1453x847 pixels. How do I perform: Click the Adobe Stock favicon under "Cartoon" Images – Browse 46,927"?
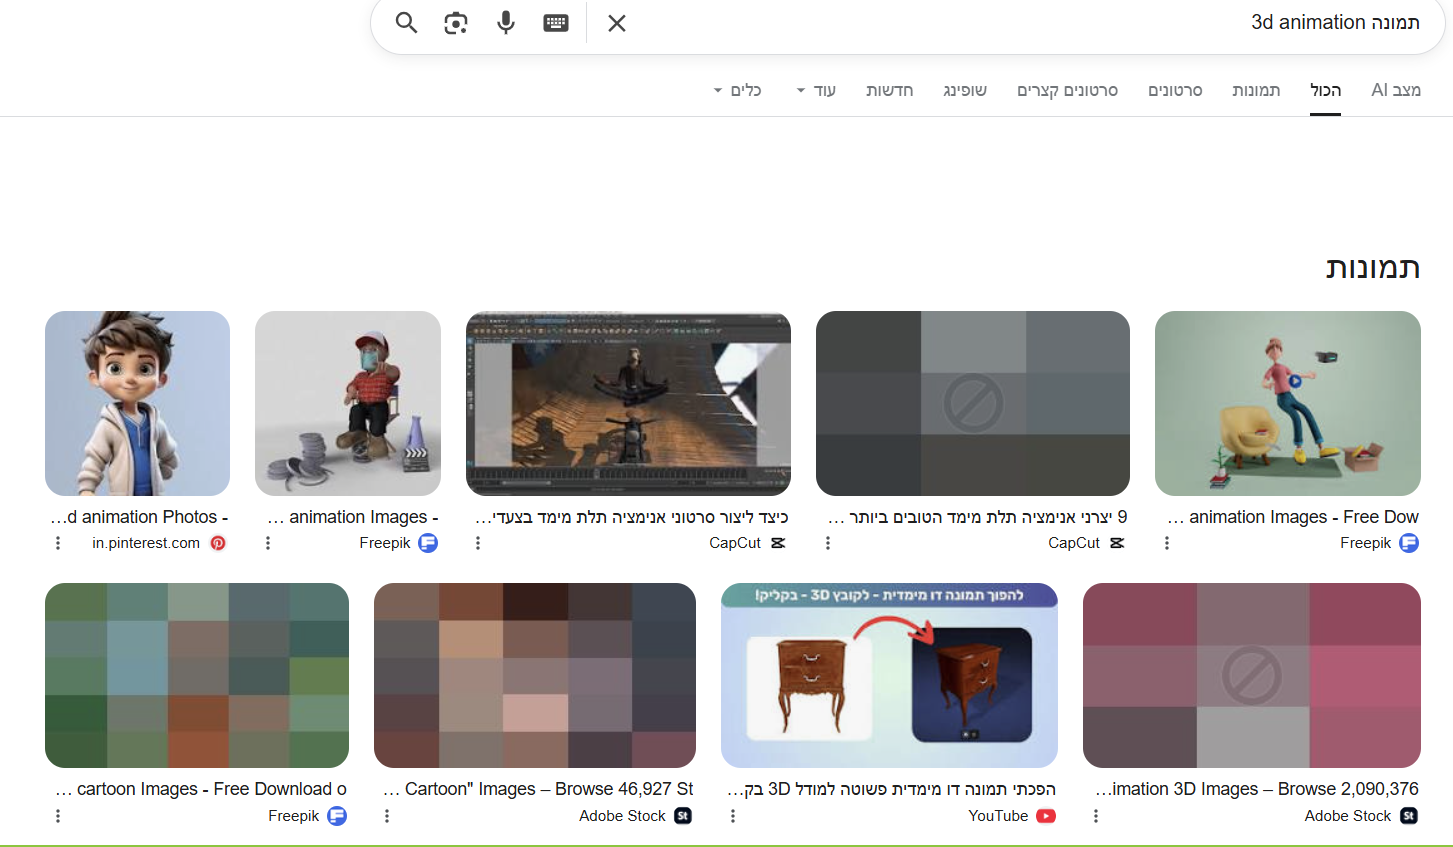click(683, 816)
